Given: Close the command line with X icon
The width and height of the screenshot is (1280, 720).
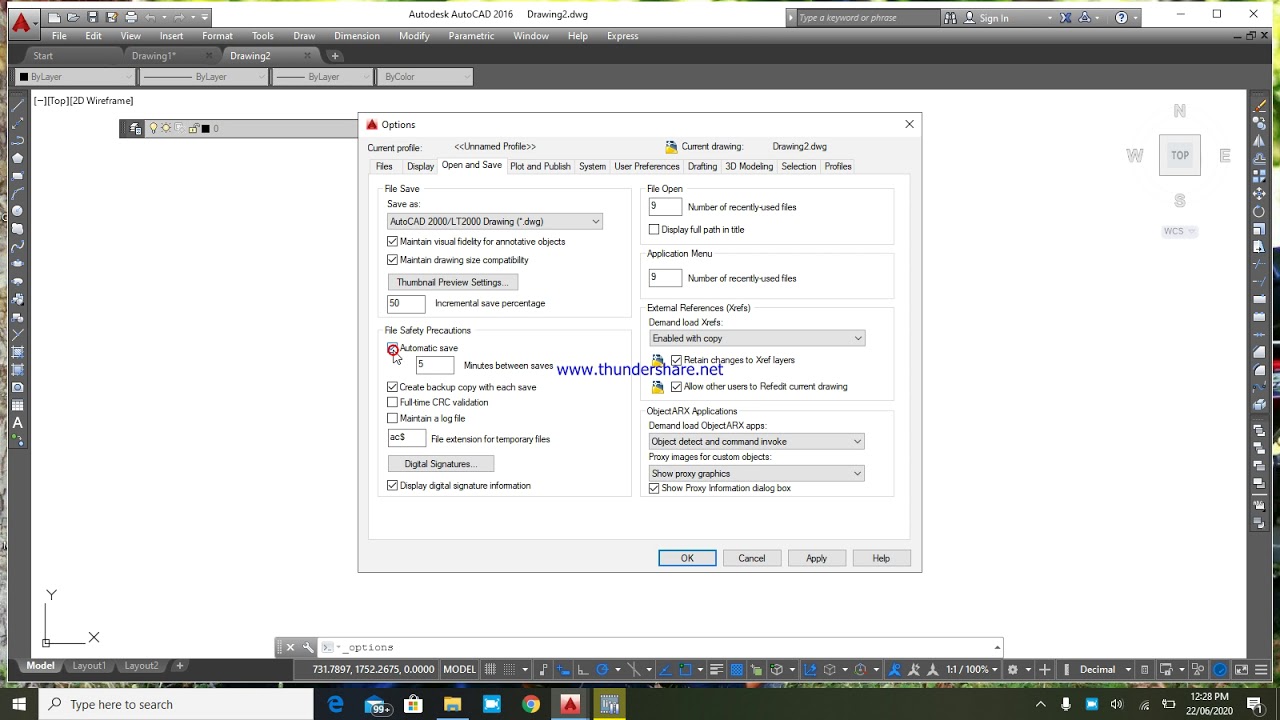Looking at the screenshot, I should coord(290,647).
